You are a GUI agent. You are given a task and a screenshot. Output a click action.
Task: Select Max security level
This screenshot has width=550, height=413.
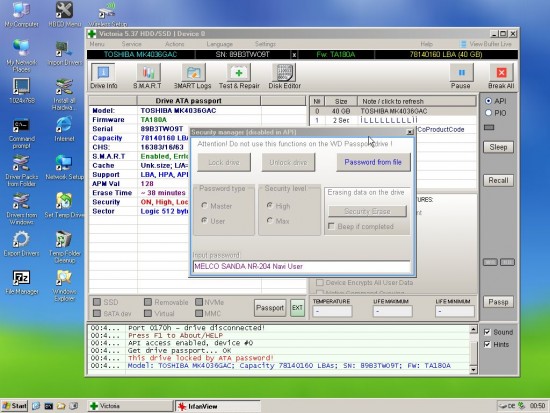270,221
